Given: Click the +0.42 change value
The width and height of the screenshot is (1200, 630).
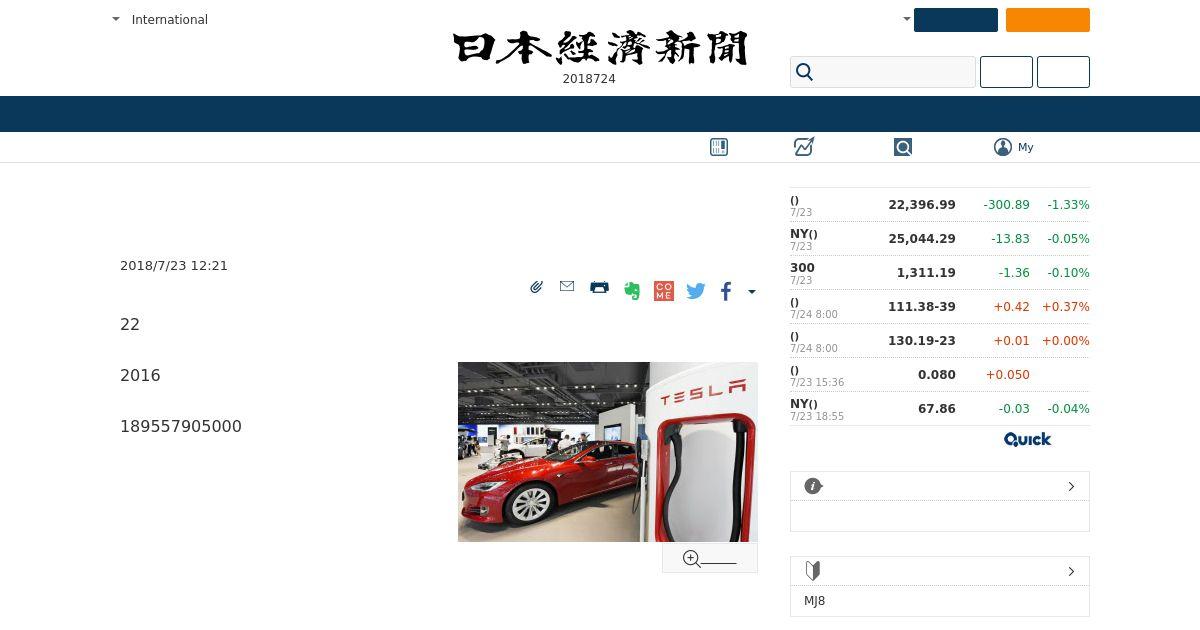Looking at the screenshot, I should point(1011,307).
